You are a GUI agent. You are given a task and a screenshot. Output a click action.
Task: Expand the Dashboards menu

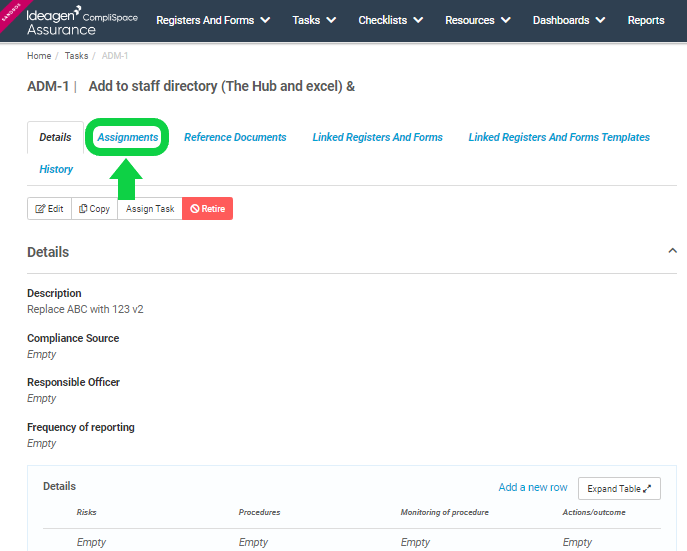[569, 21]
